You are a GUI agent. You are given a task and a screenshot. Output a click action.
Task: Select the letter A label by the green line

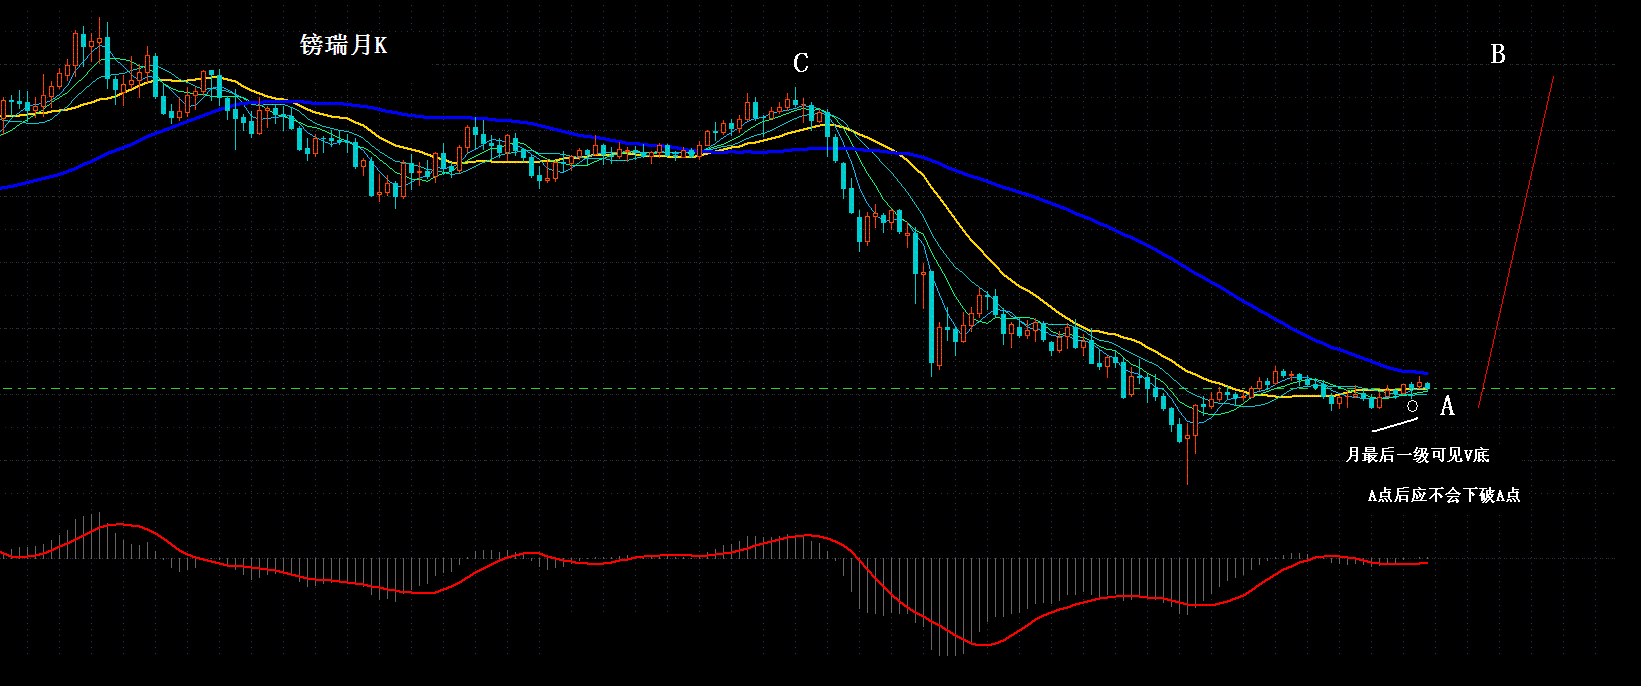click(x=1447, y=406)
